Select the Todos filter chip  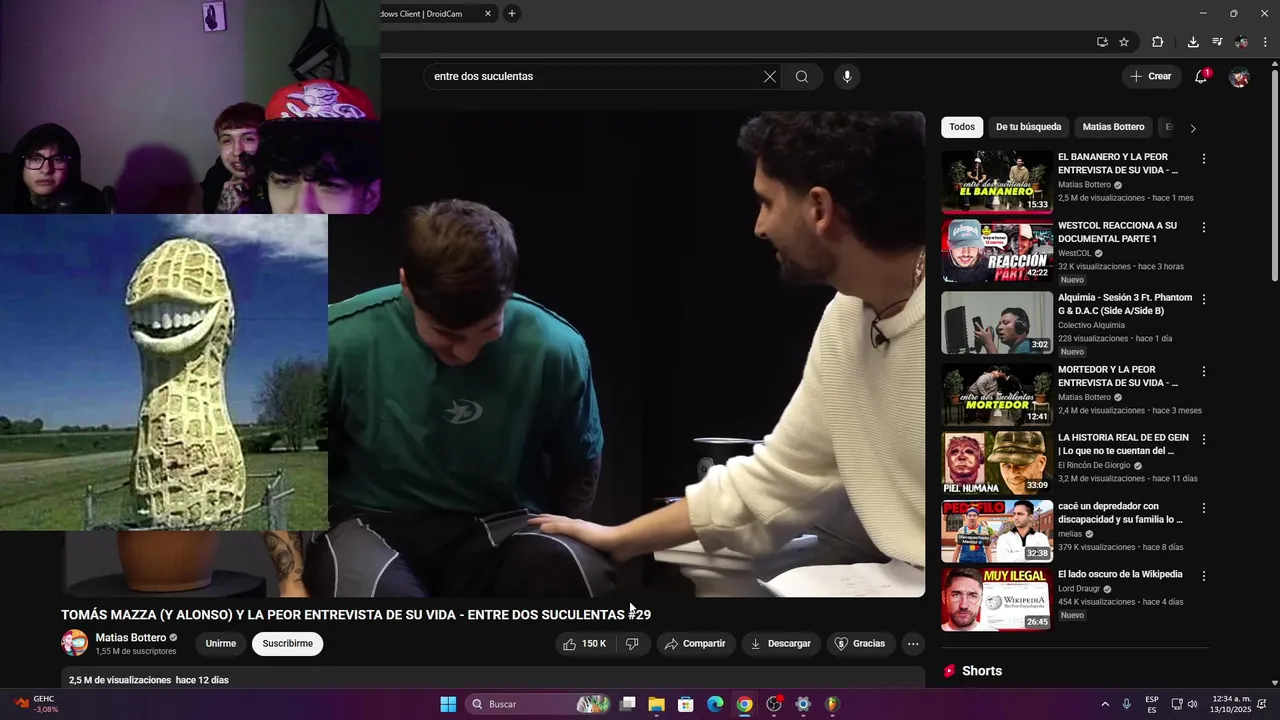tap(962, 127)
